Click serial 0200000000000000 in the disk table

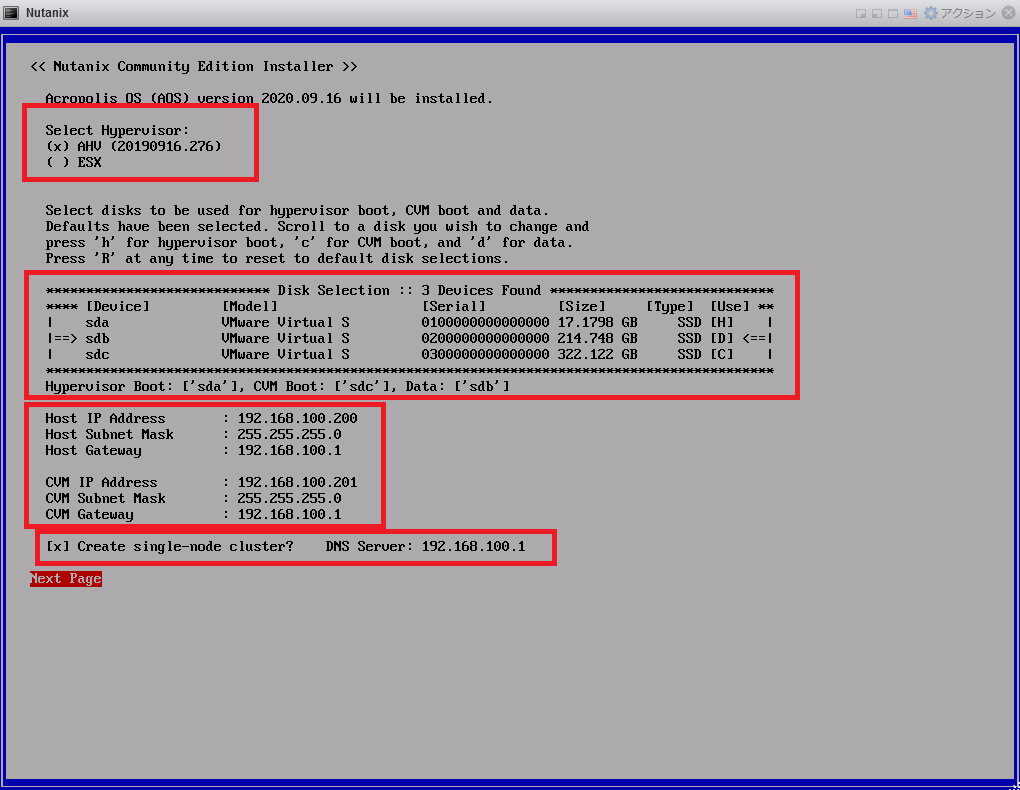click(485, 338)
